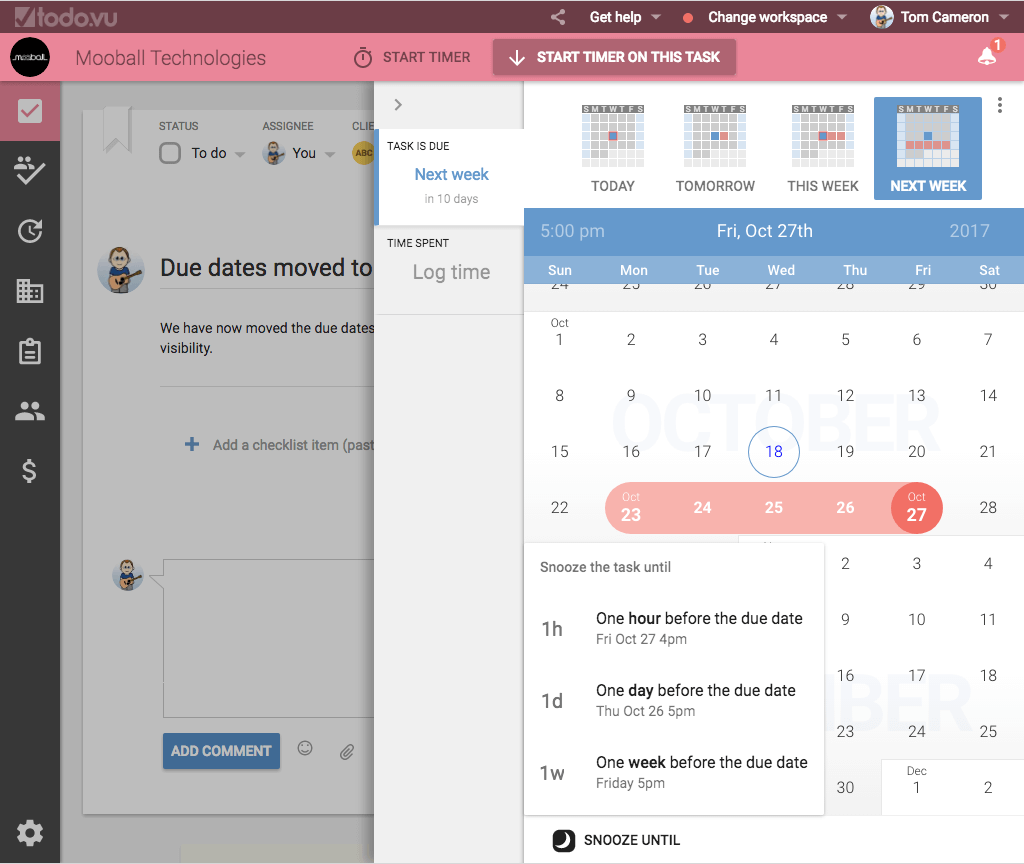Select October 14 in the calendar
Viewport: 1024px width, 864px height.
tap(987, 395)
